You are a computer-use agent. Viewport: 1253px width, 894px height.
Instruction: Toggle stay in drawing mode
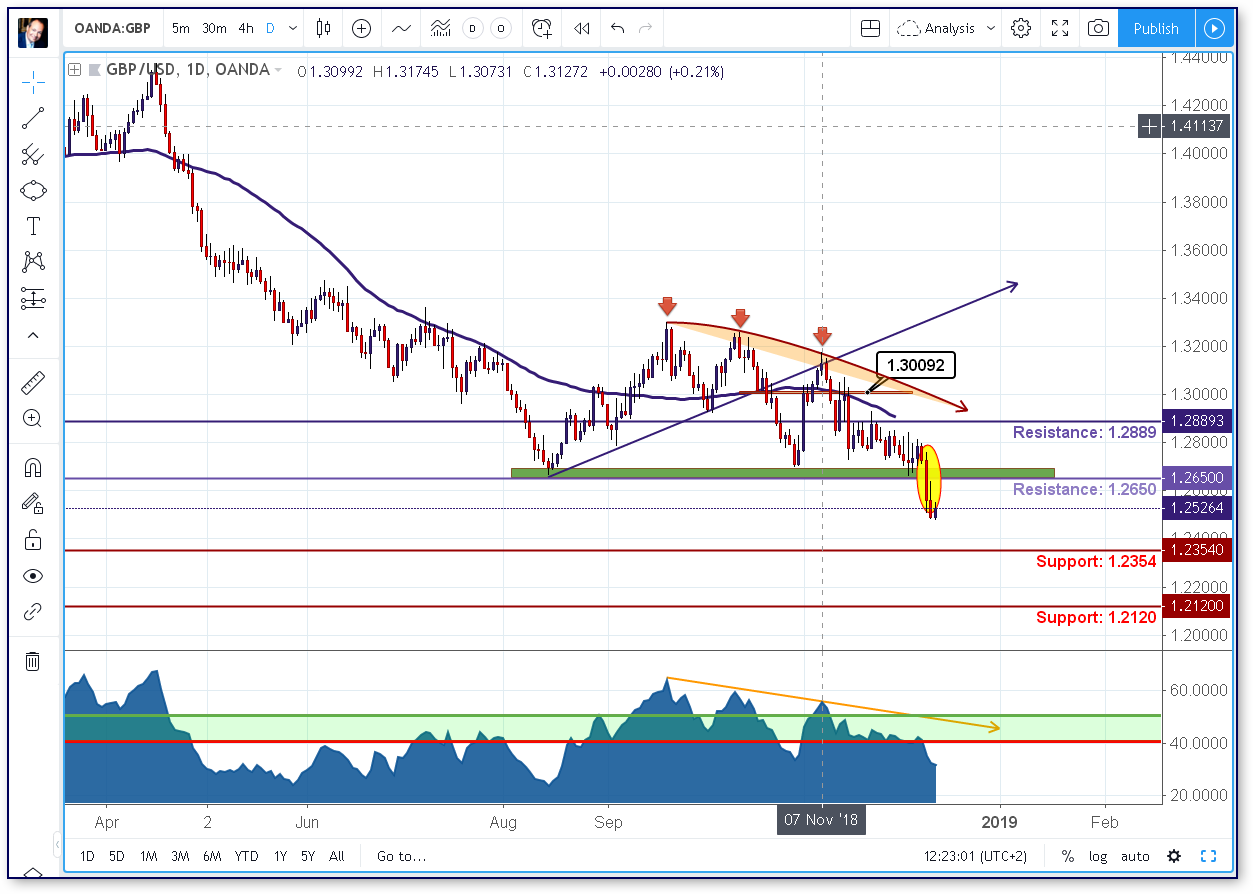click(33, 504)
